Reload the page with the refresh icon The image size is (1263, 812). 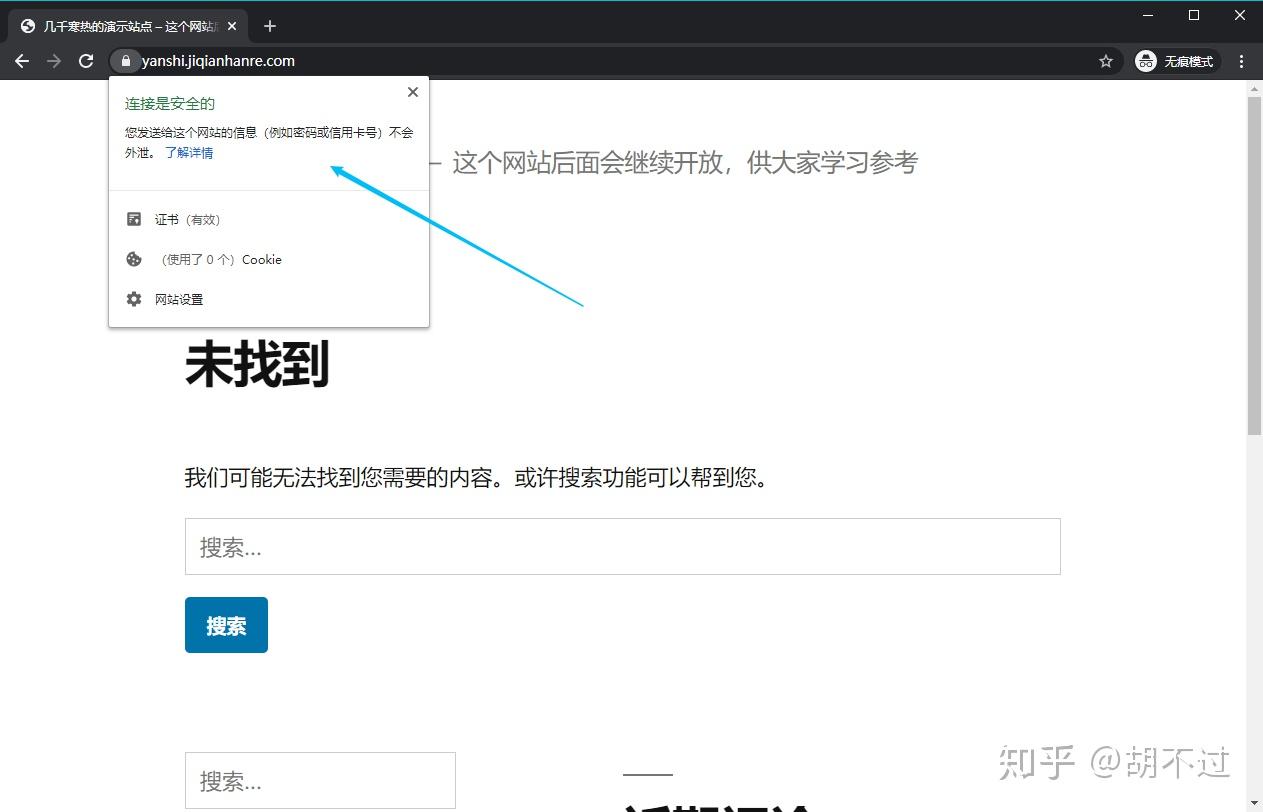click(x=86, y=61)
